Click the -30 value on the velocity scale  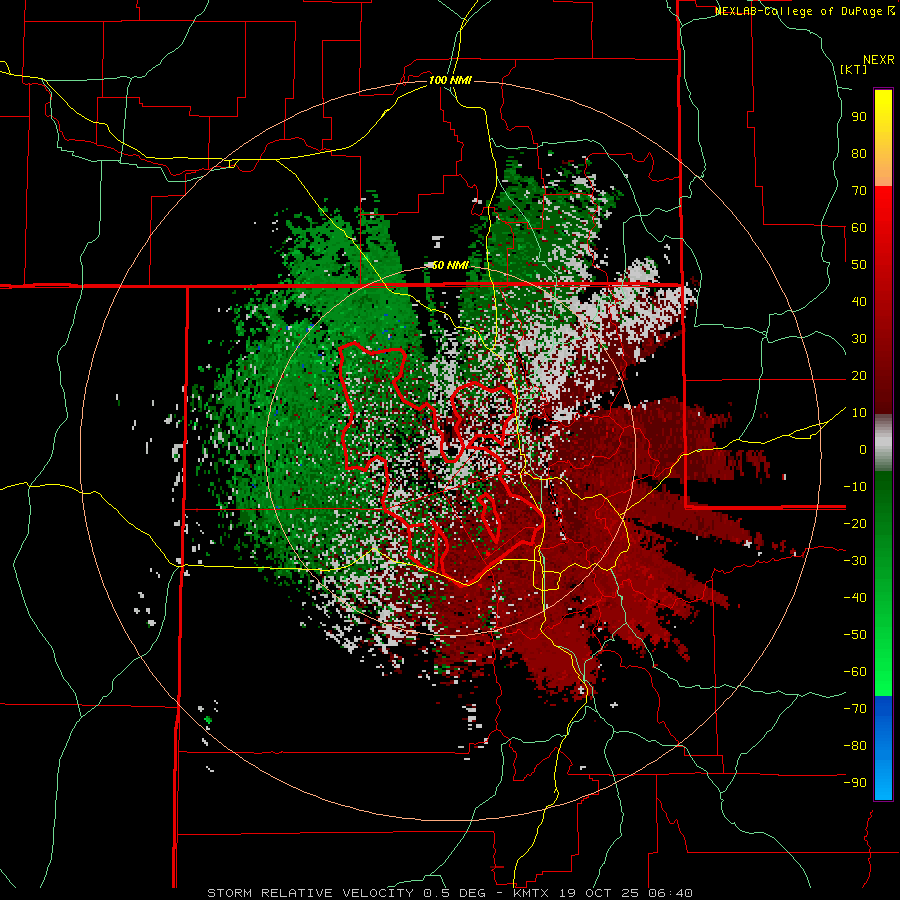[x=855, y=561]
